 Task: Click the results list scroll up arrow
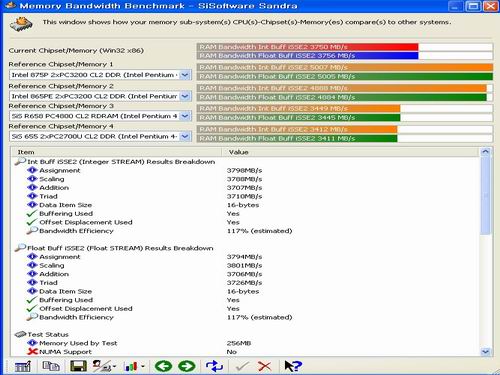[x=485, y=152]
